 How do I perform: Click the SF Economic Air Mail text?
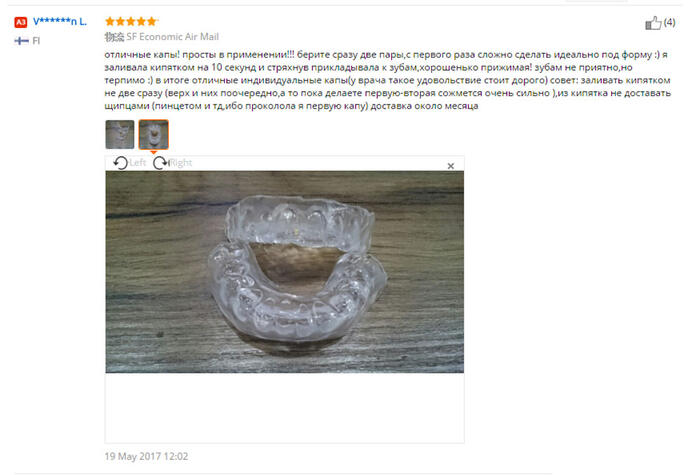pyautogui.click(x=172, y=37)
